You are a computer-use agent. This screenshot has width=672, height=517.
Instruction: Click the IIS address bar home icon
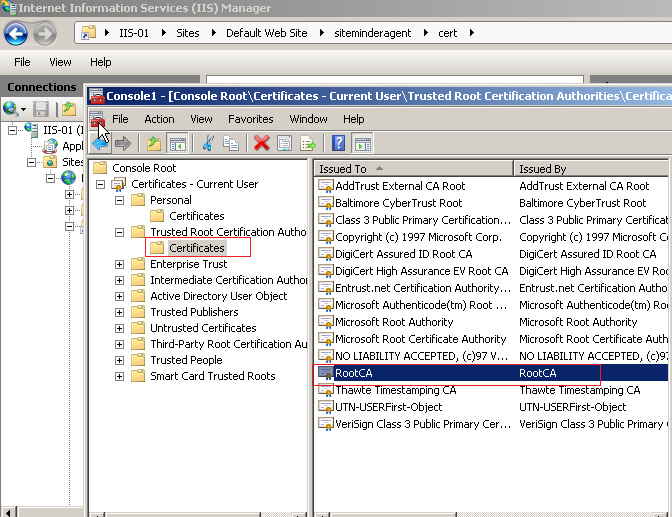pos(89,33)
